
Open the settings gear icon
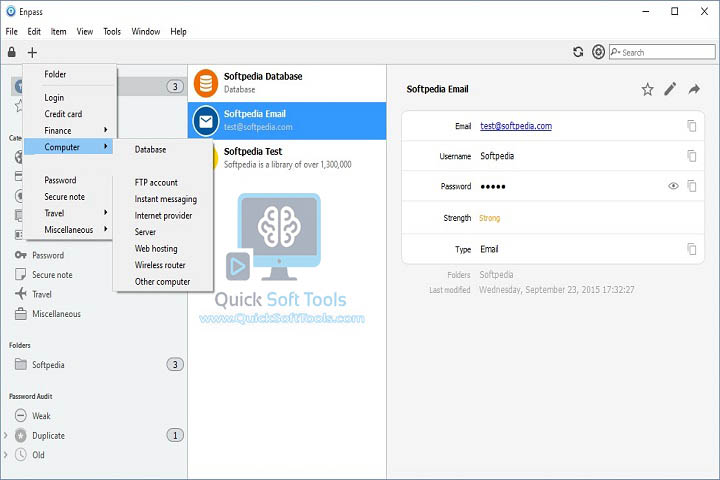pyautogui.click(x=598, y=52)
